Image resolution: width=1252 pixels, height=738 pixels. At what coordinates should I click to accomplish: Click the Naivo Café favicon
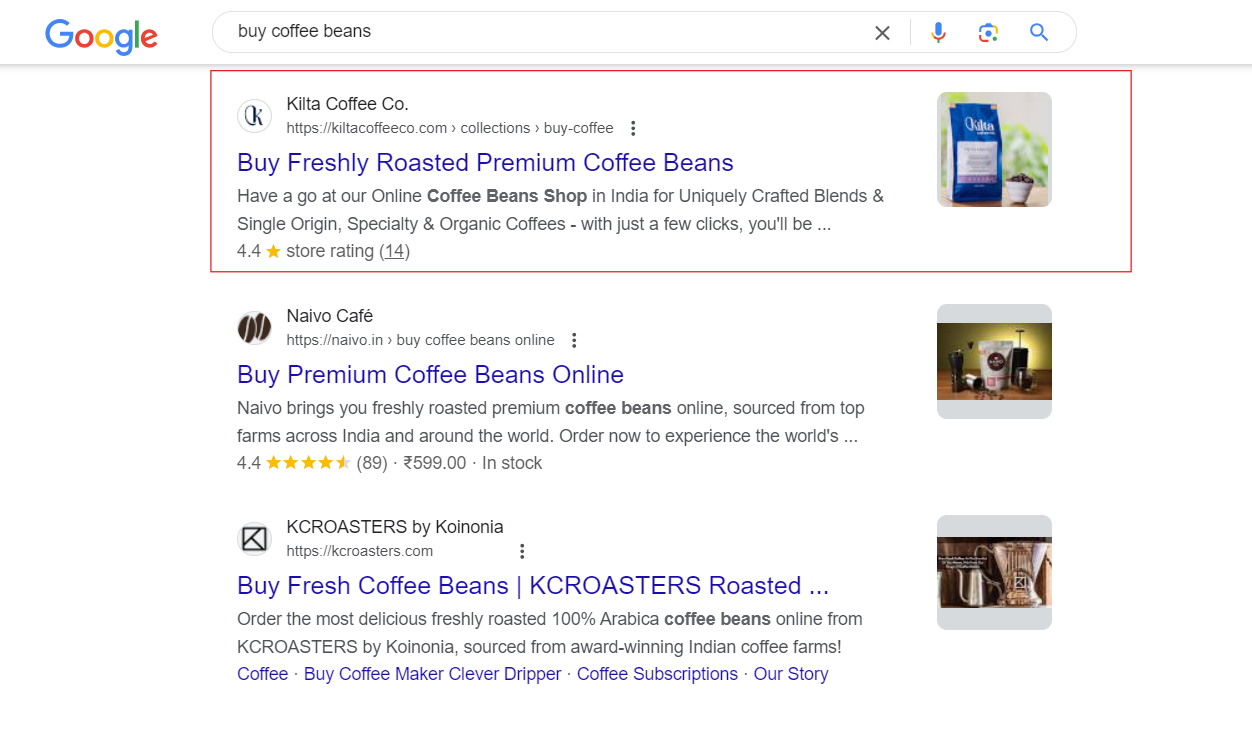[255, 328]
